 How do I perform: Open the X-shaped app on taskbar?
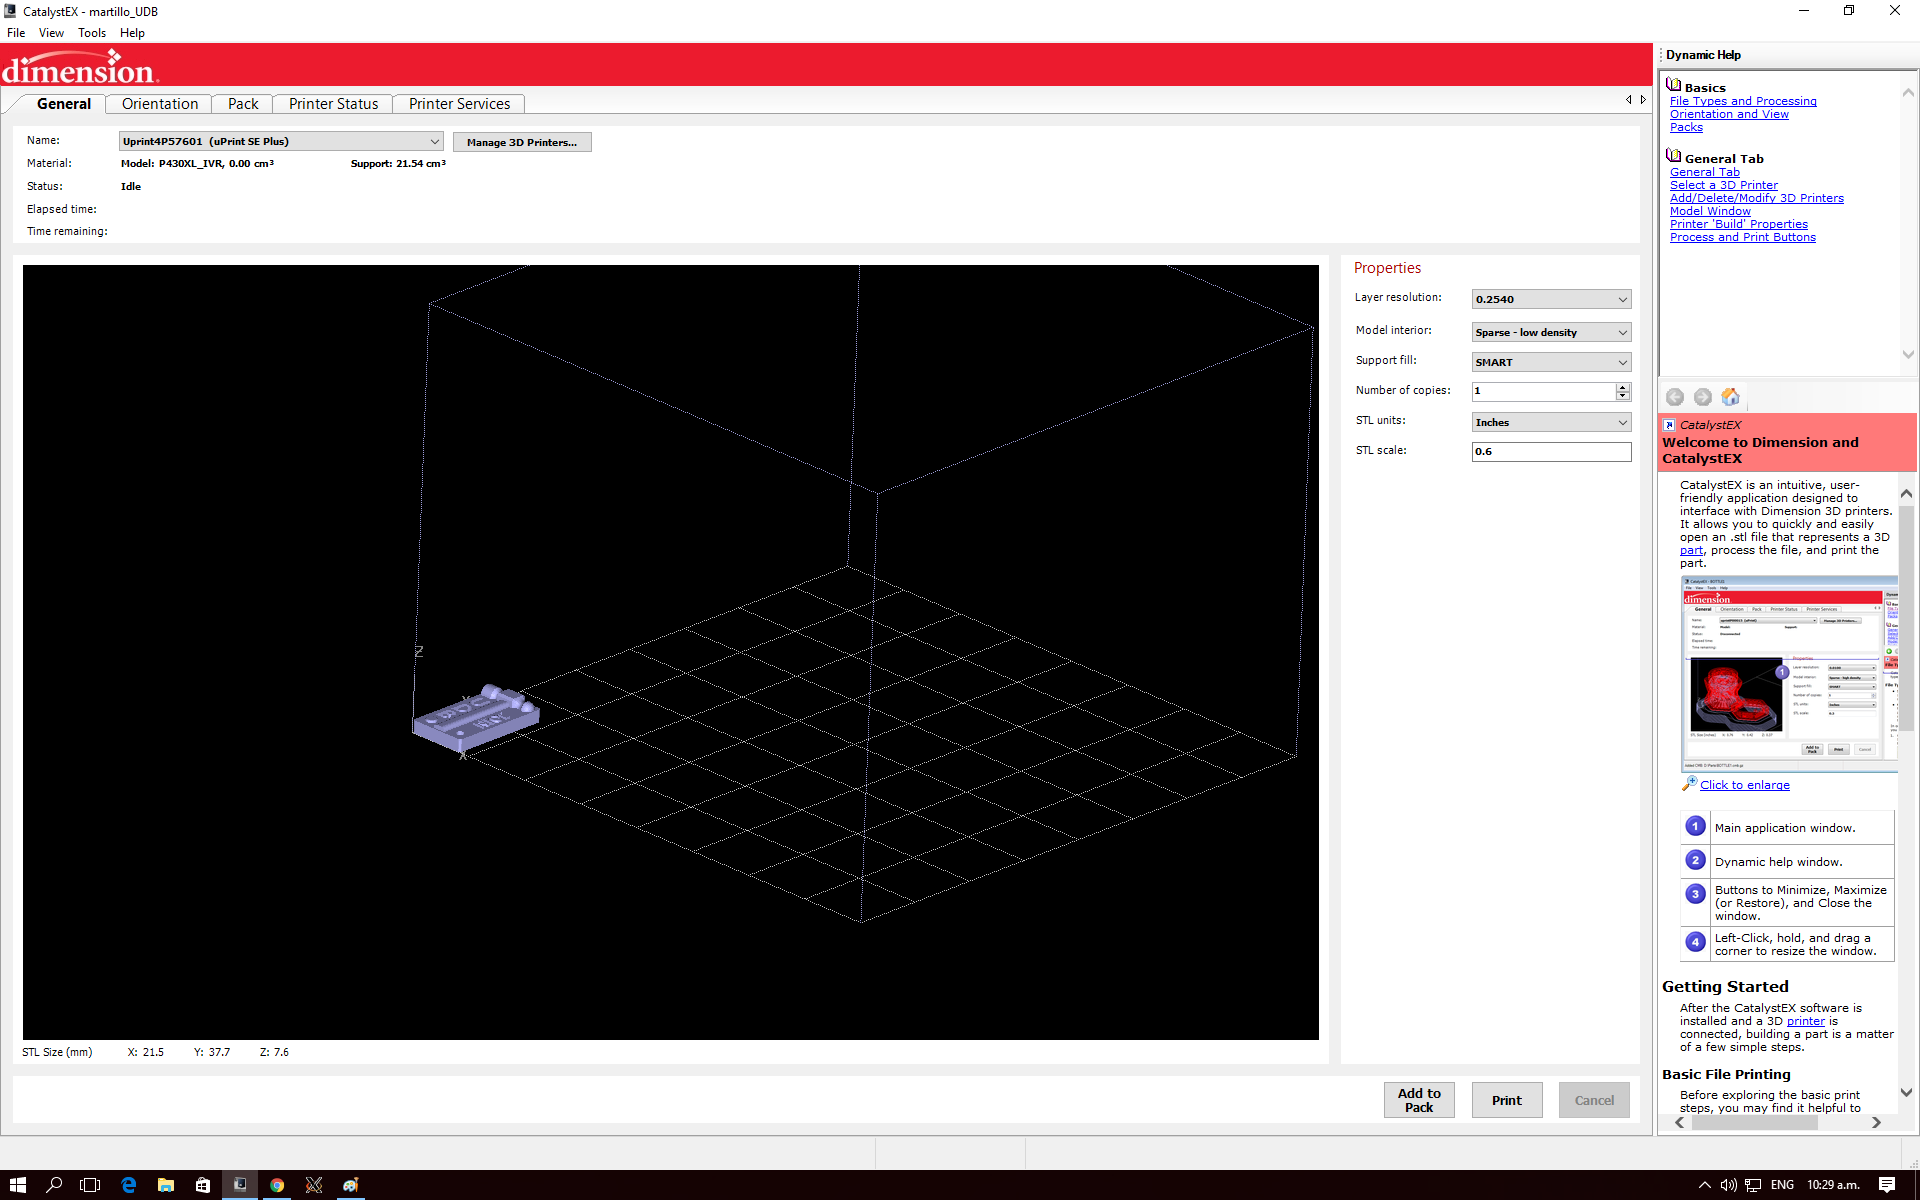pyautogui.click(x=314, y=1185)
